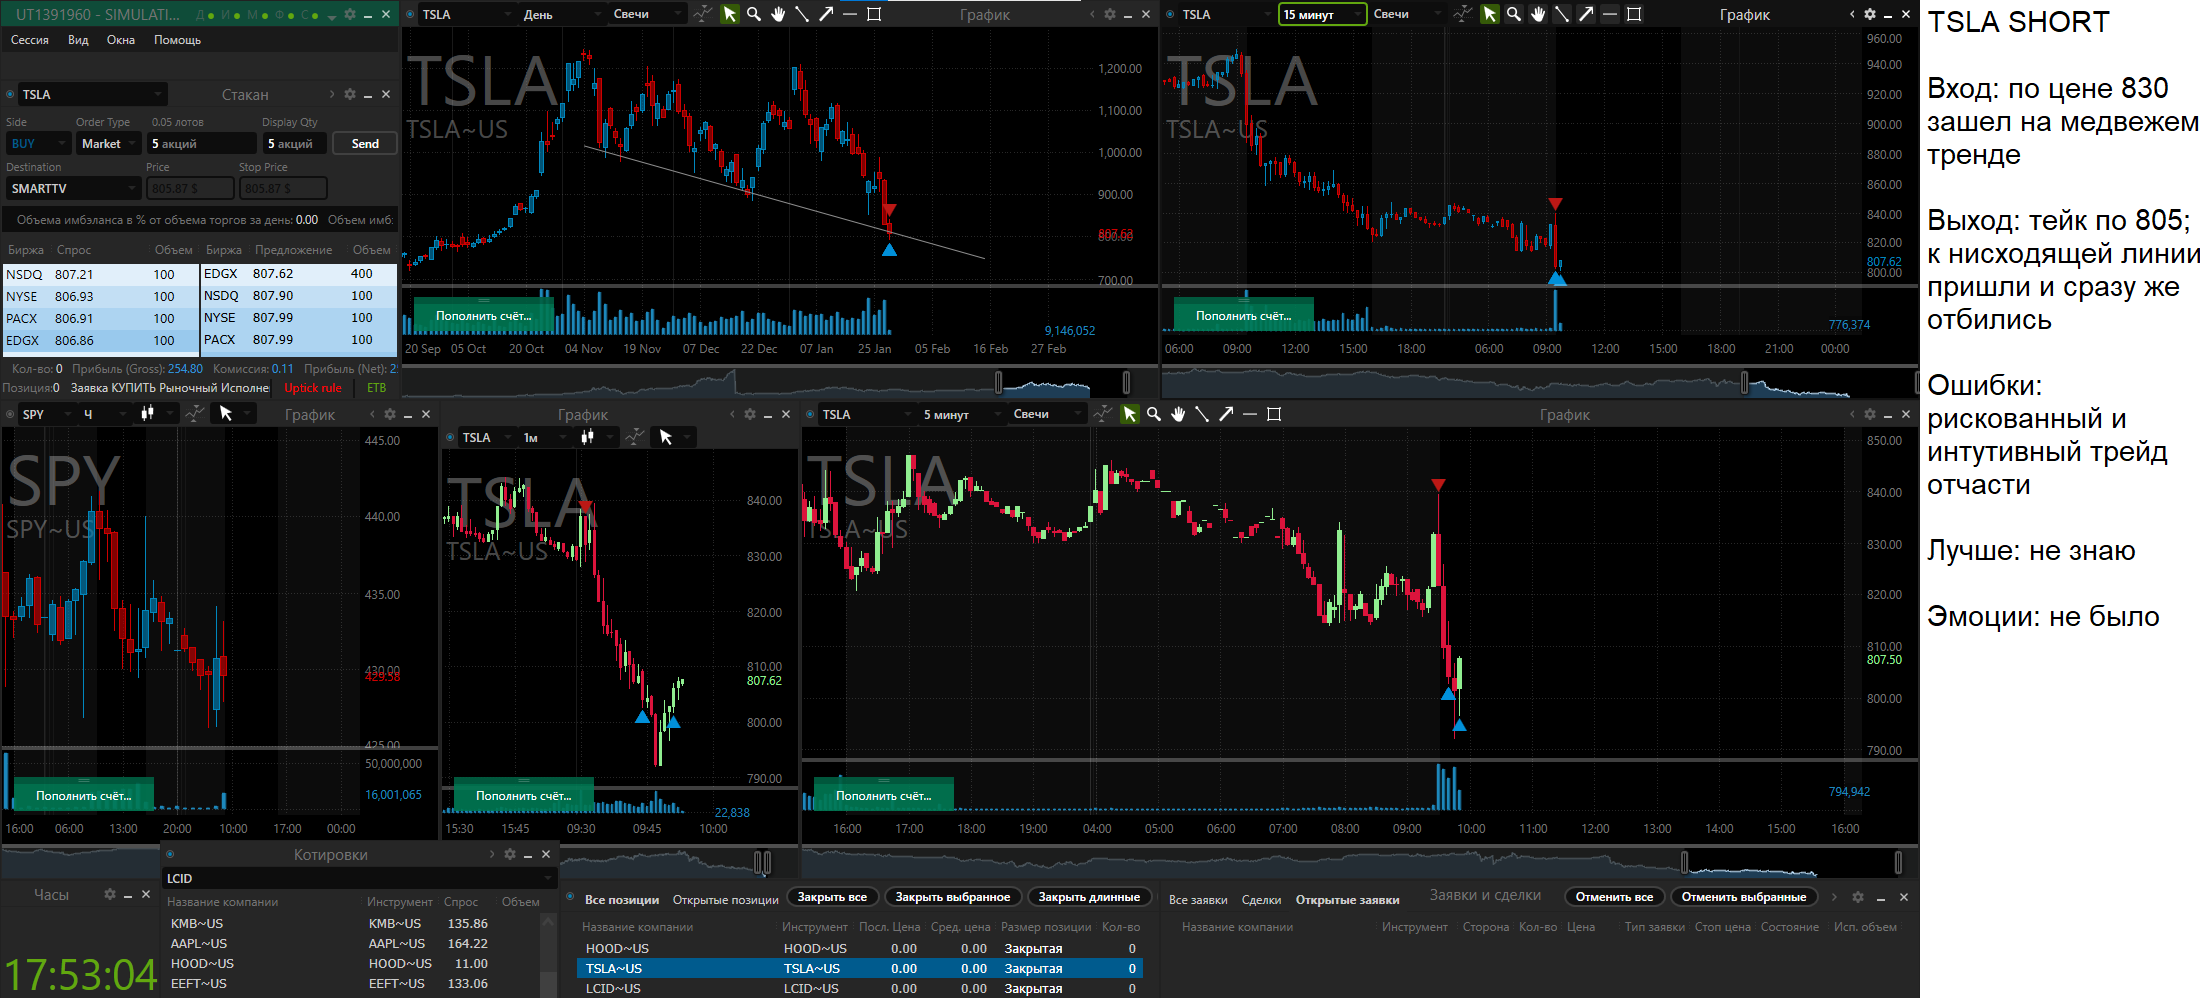Image resolution: width=2200 pixels, height=998 pixels.
Task: Select the arrow tool in the 15-minute chart
Action: click(1585, 14)
